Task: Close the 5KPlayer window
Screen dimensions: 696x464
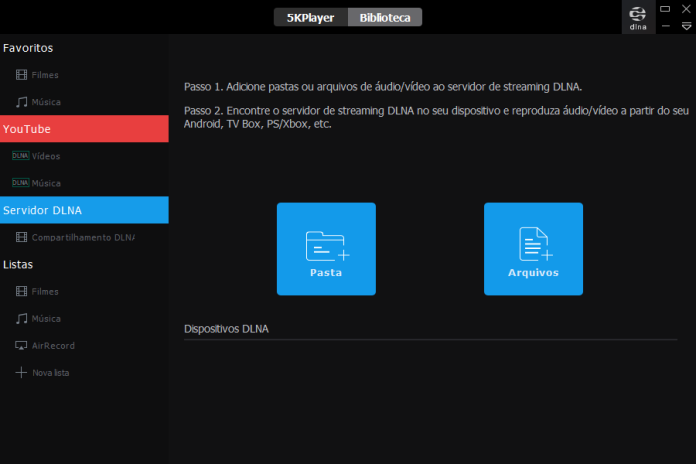Action: (x=686, y=9)
